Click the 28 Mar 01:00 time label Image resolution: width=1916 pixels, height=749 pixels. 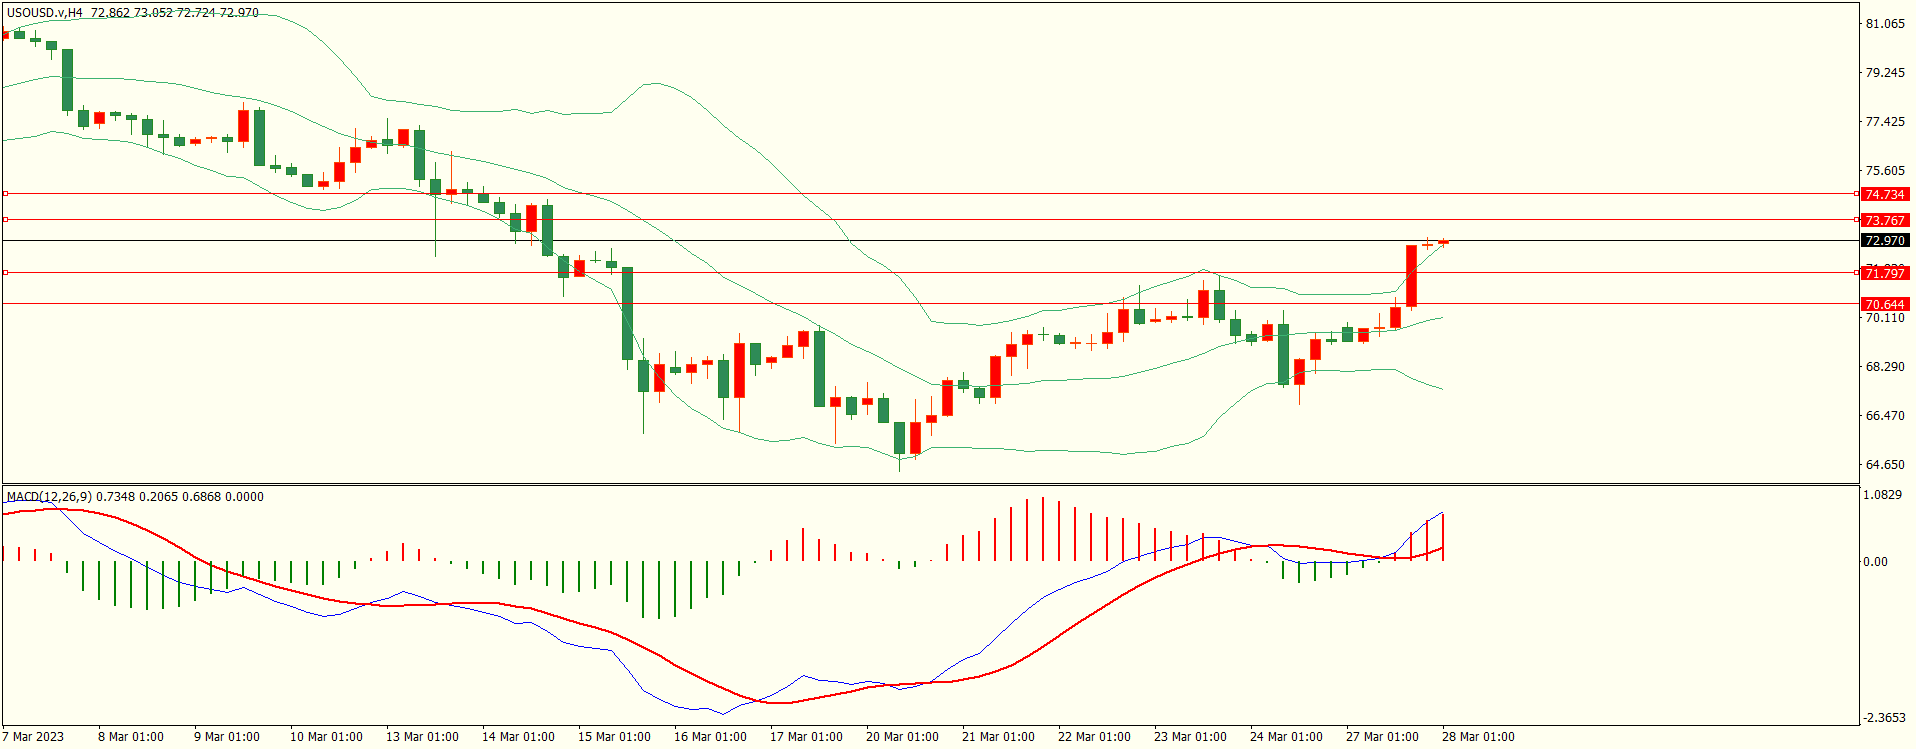pos(1478,737)
